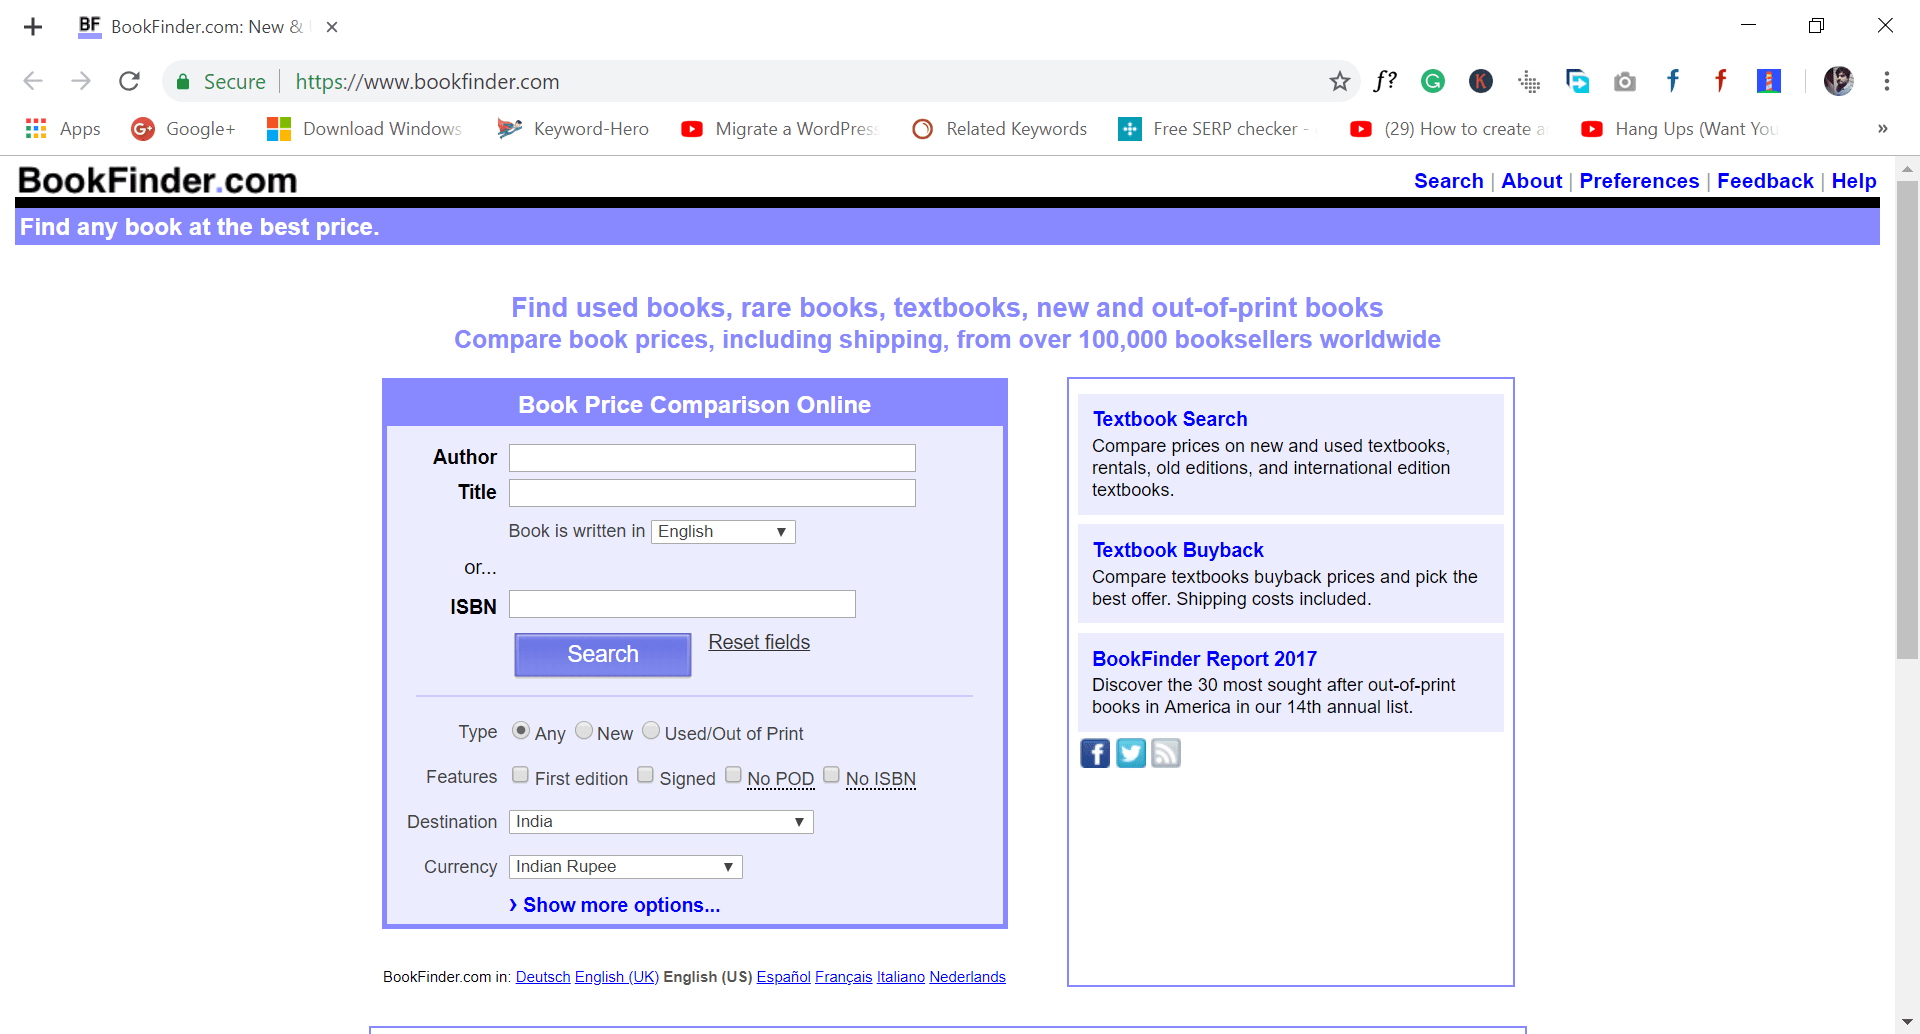Screen dimensions: 1920x1034
Task: Open the Google+ bookmark
Action: (183, 129)
